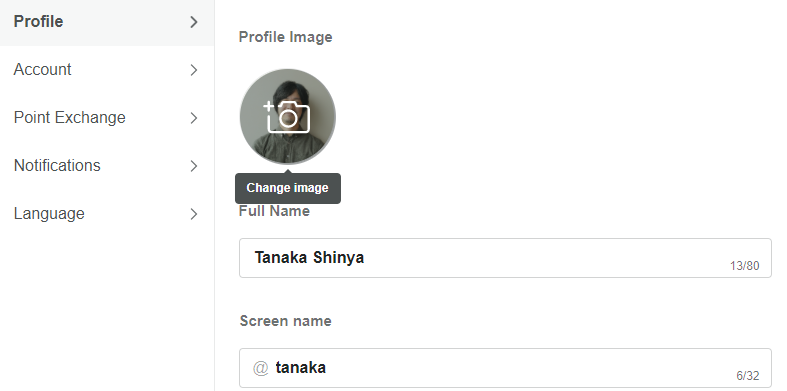Click the Screen name field containing tanaka

(x=505, y=368)
